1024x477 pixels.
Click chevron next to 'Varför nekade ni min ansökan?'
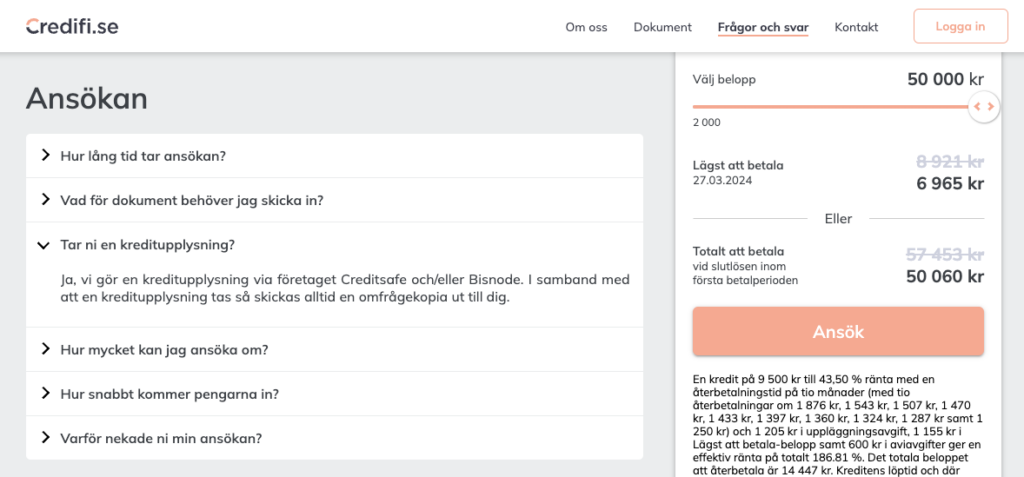point(44,437)
